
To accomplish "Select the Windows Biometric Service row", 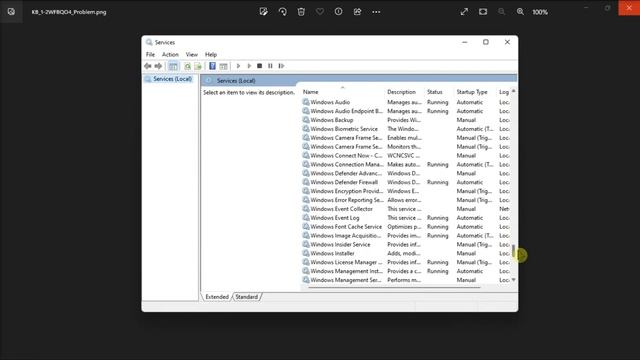I will (x=406, y=129).
